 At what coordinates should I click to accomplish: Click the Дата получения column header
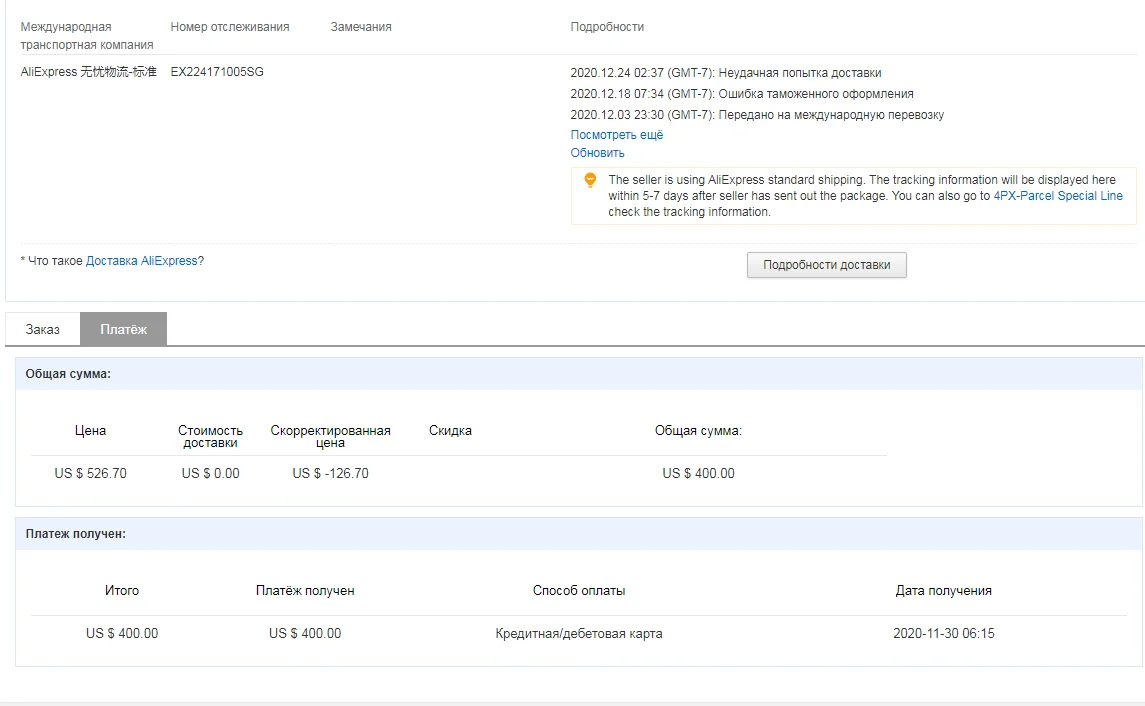point(943,591)
